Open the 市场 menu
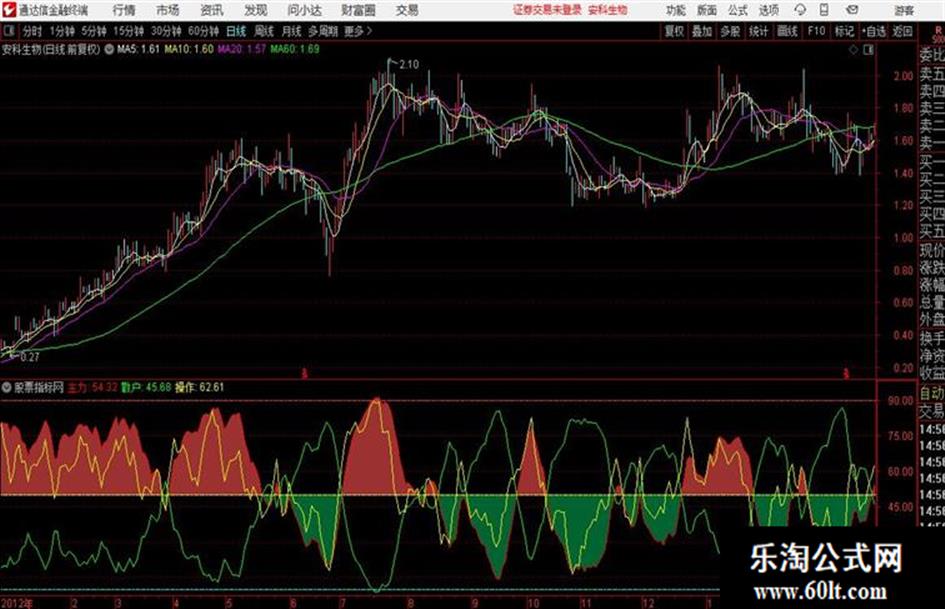 pyautogui.click(x=168, y=10)
